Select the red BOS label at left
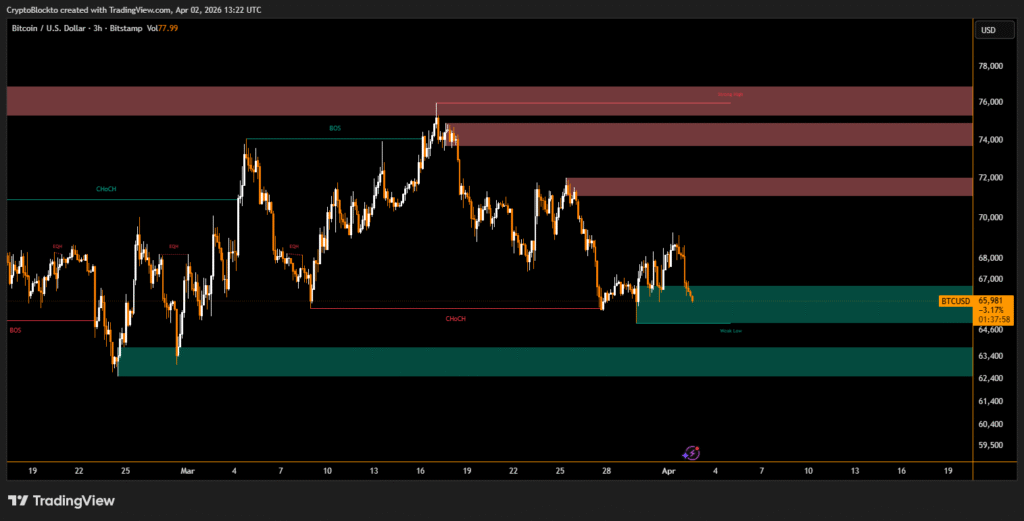 click(14, 329)
